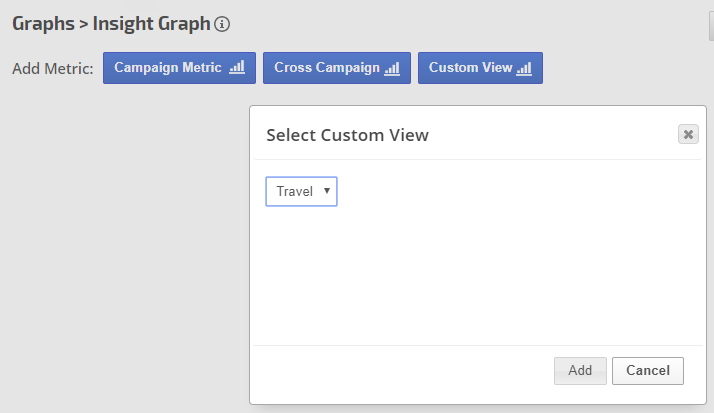Click the dialog footer left of Add
714x413 pixels.
400,370
